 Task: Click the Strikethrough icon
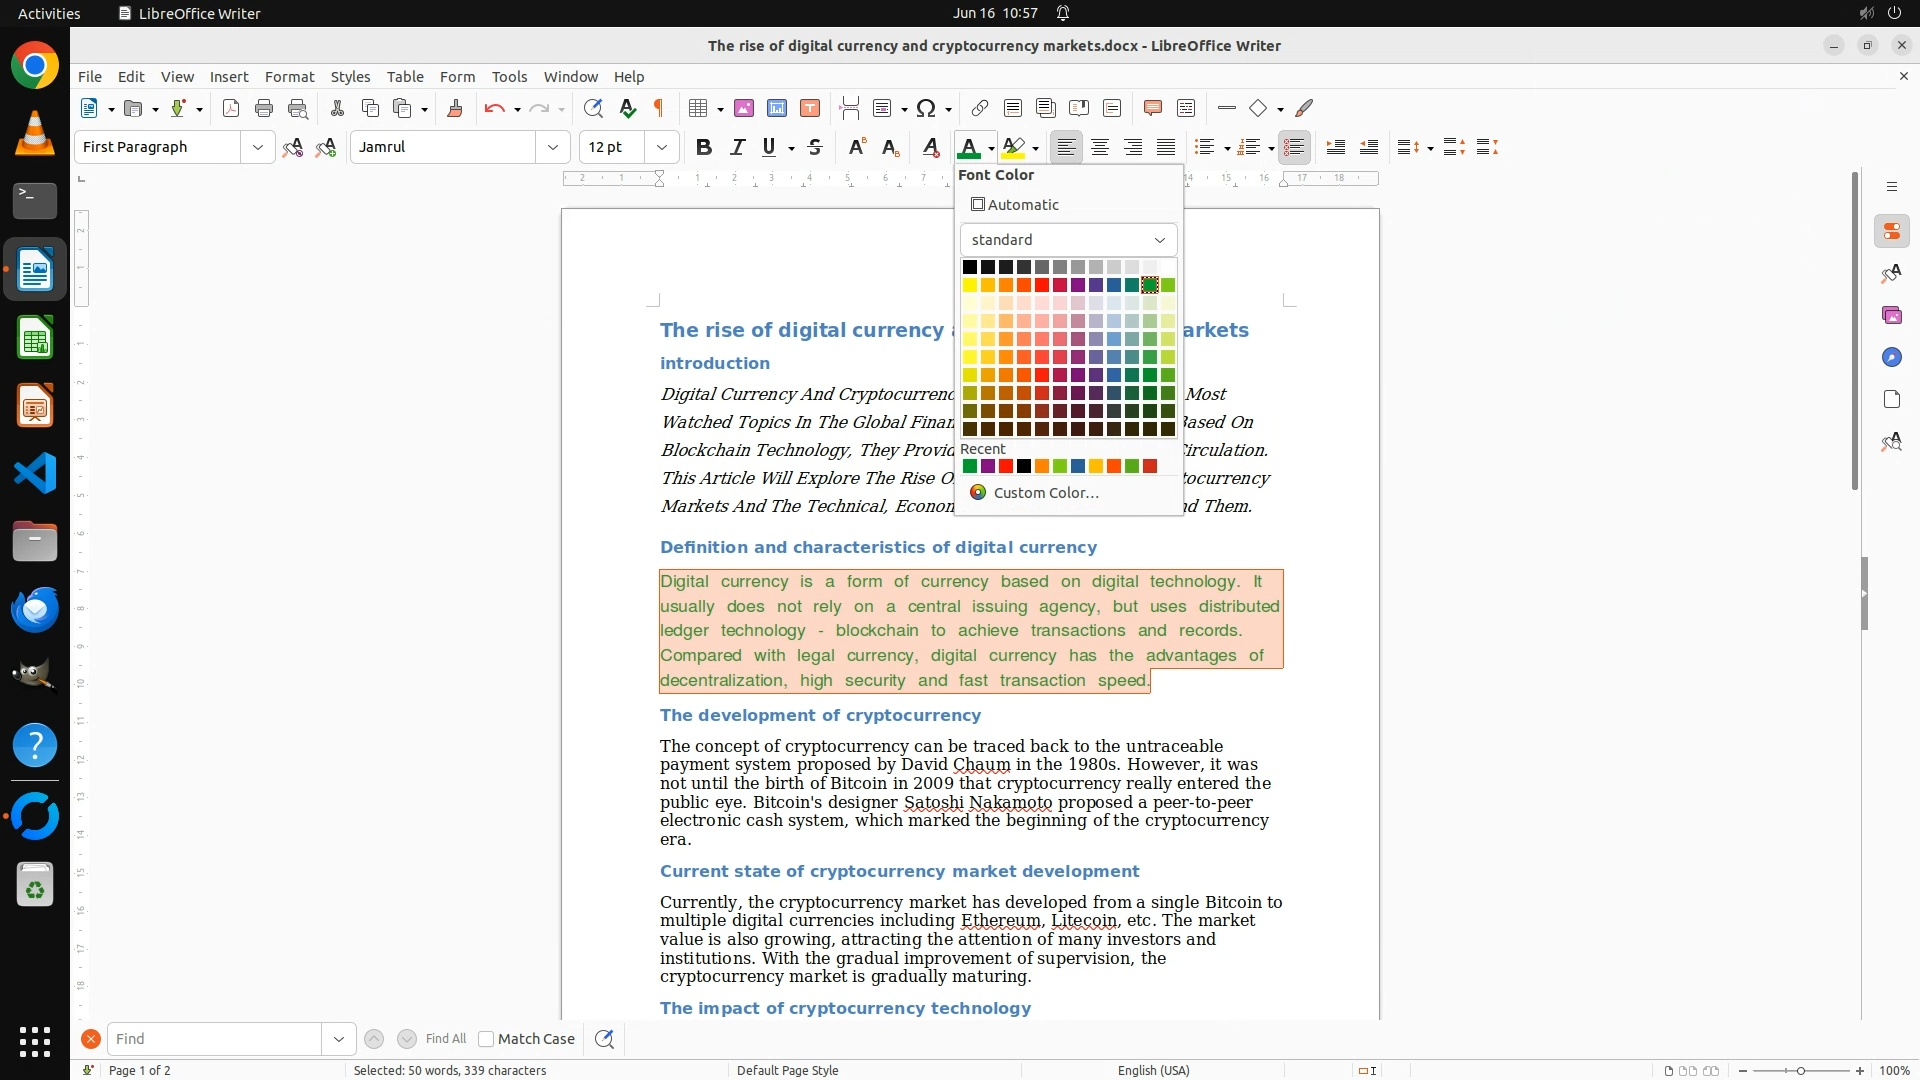815,147
